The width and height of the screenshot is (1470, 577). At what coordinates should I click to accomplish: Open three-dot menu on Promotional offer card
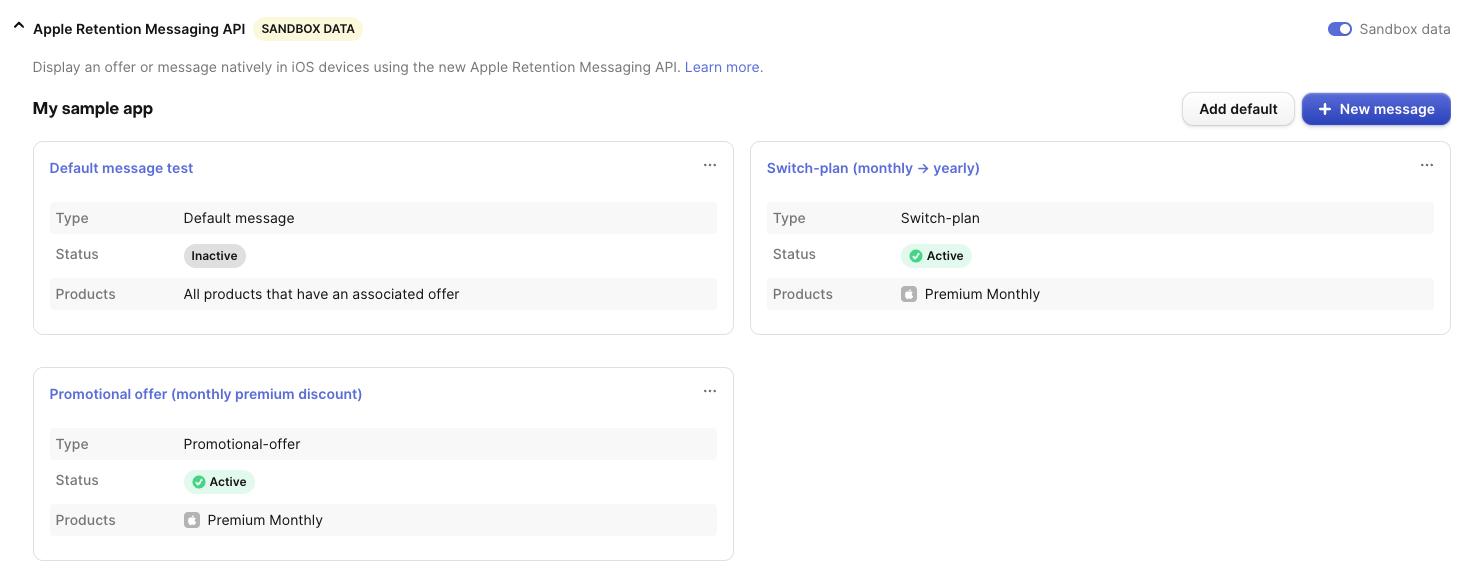click(709, 391)
